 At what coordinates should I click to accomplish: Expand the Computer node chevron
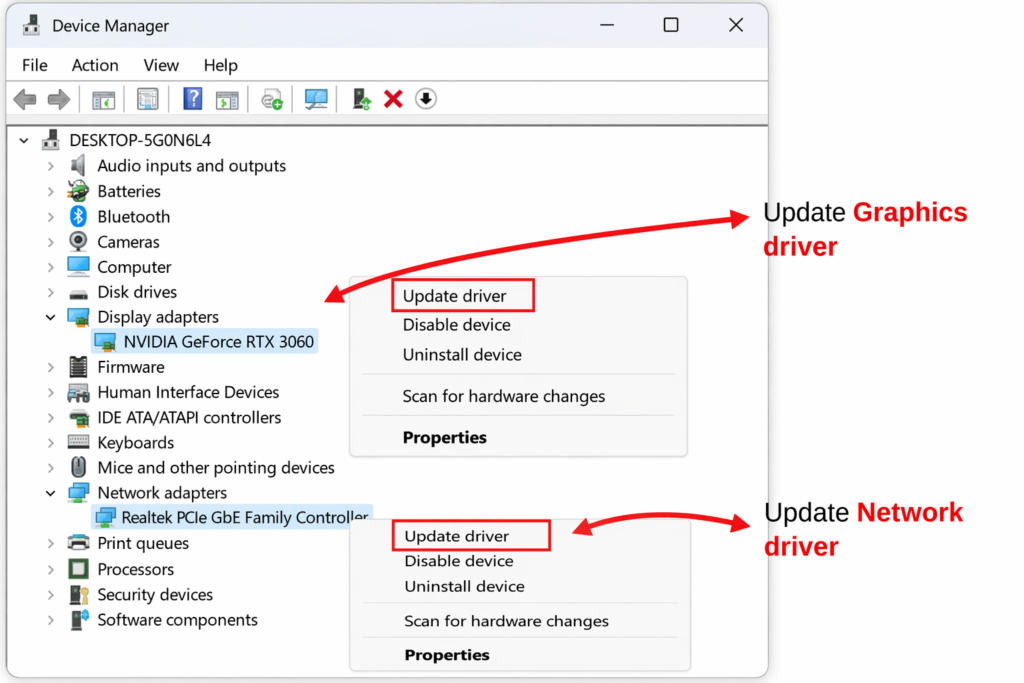click(50, 267)
